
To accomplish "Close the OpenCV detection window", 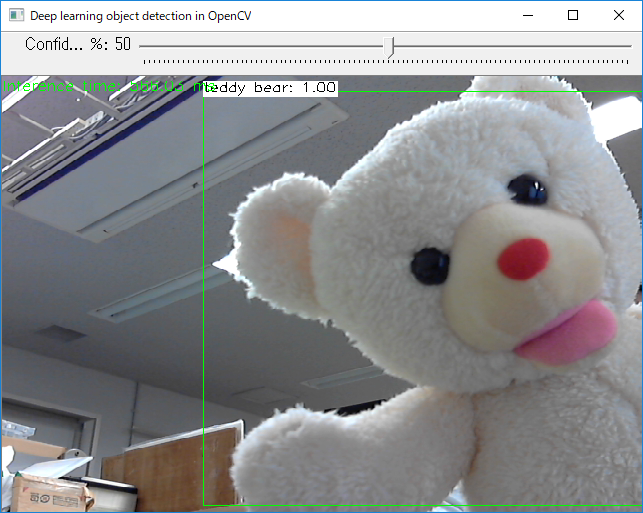I will (619, 16).
